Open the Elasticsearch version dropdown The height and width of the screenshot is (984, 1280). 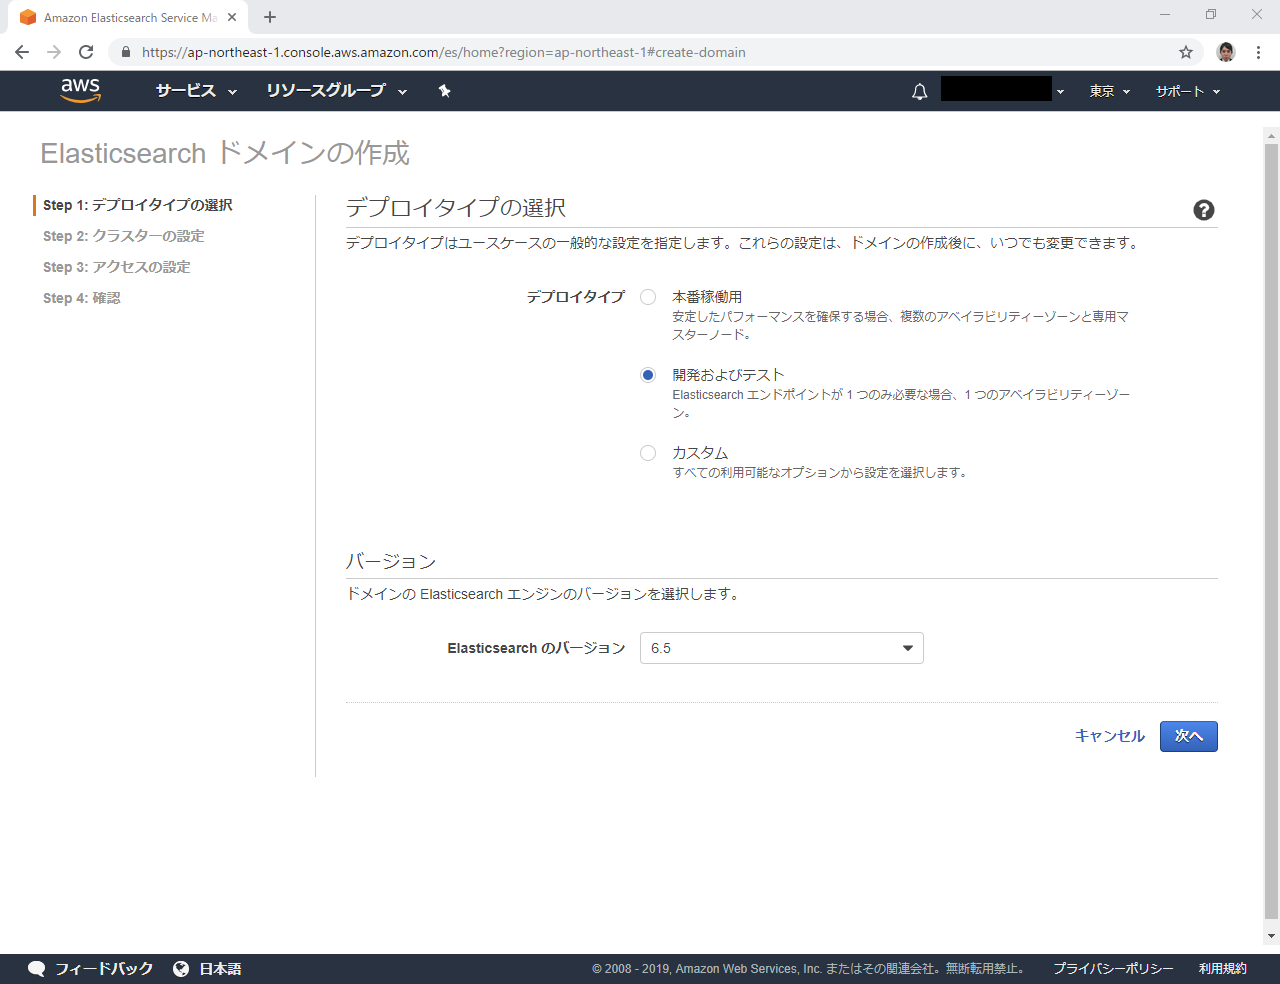pos(781,648)
